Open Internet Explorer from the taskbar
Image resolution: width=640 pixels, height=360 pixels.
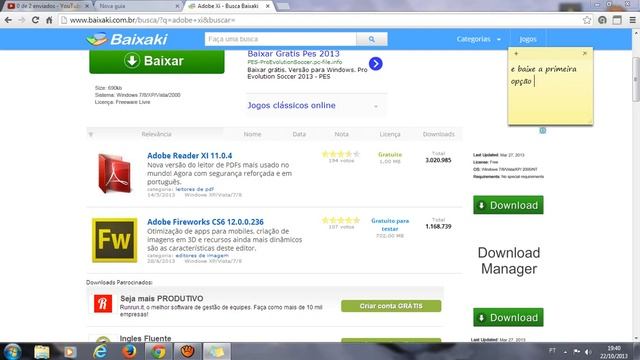(x=100, y=351)
